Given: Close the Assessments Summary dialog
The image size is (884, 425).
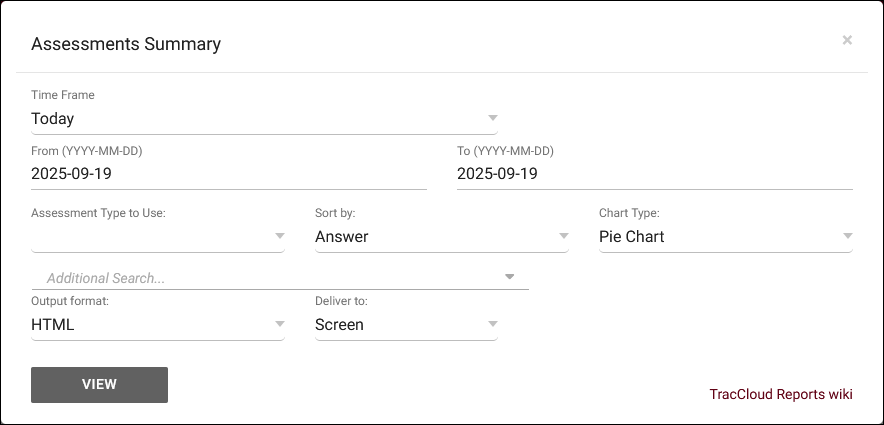Looking at the screenshot, I should point(847,41).
